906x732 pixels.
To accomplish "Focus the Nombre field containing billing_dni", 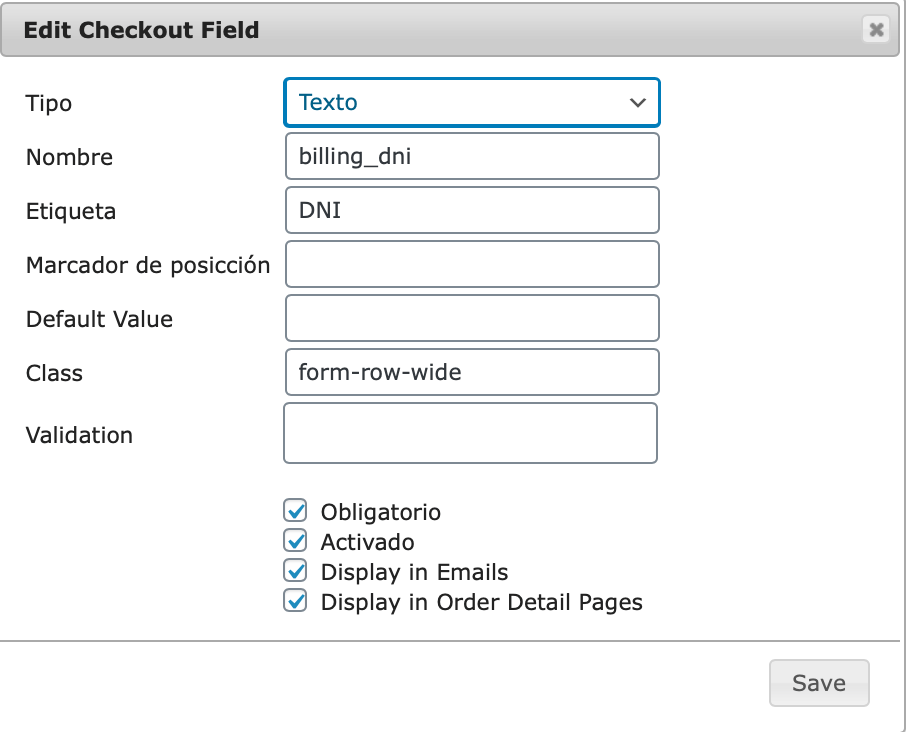I will 472,156.
